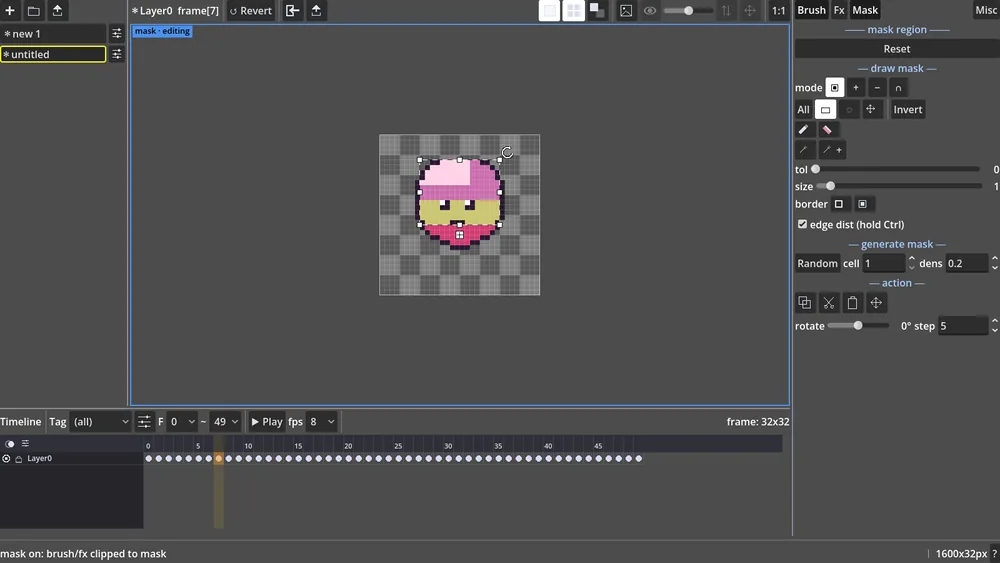Select the add mask mode plus button

pyautogui.click(x=856, y=88)
